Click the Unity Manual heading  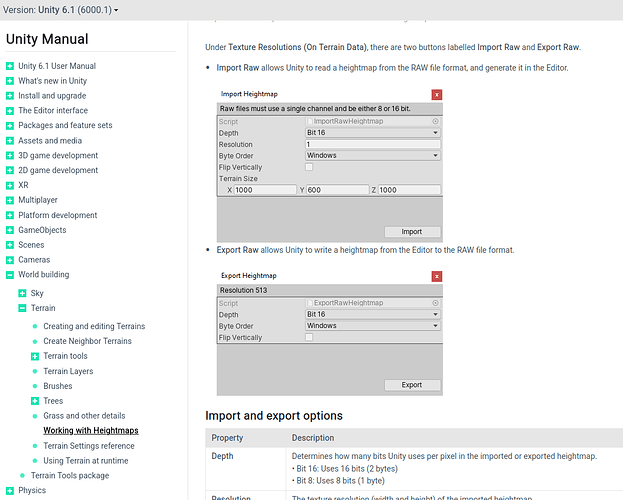[47, 39]
